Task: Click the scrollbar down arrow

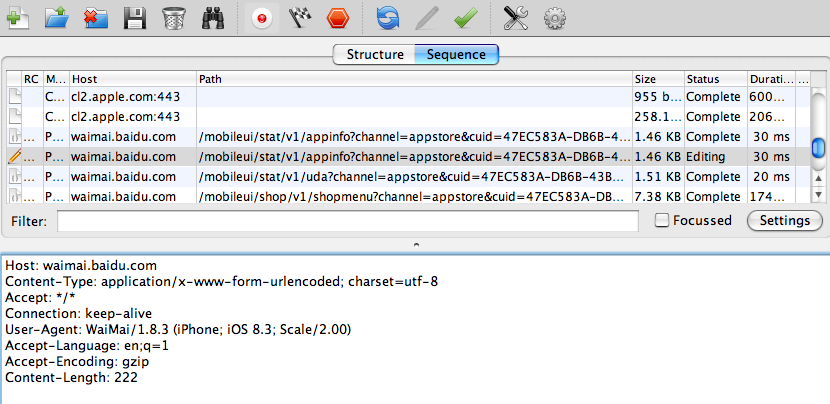Action: tap(818, 195)
